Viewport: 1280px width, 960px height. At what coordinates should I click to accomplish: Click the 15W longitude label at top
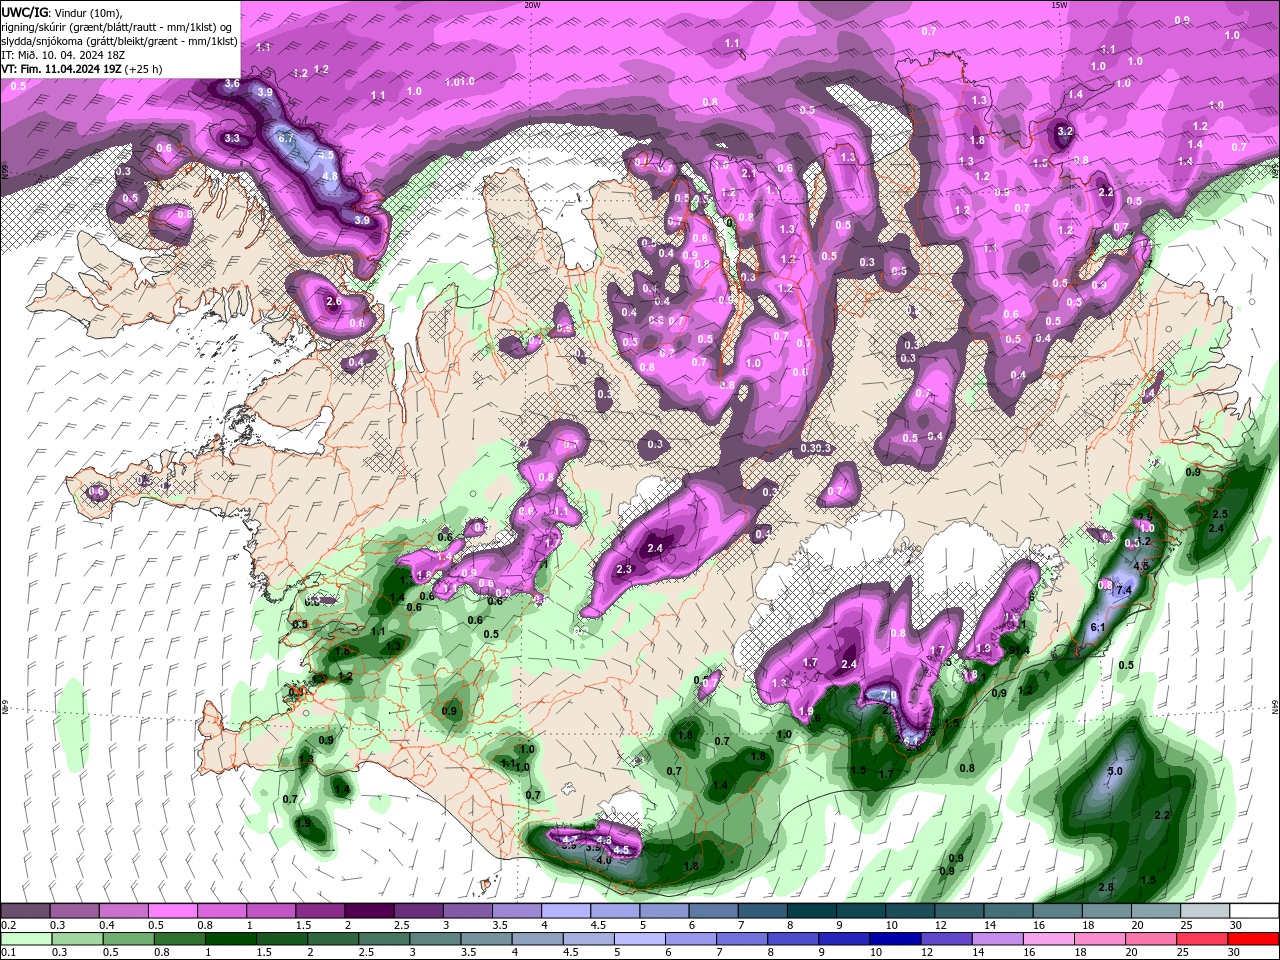tap(1059, 5)
